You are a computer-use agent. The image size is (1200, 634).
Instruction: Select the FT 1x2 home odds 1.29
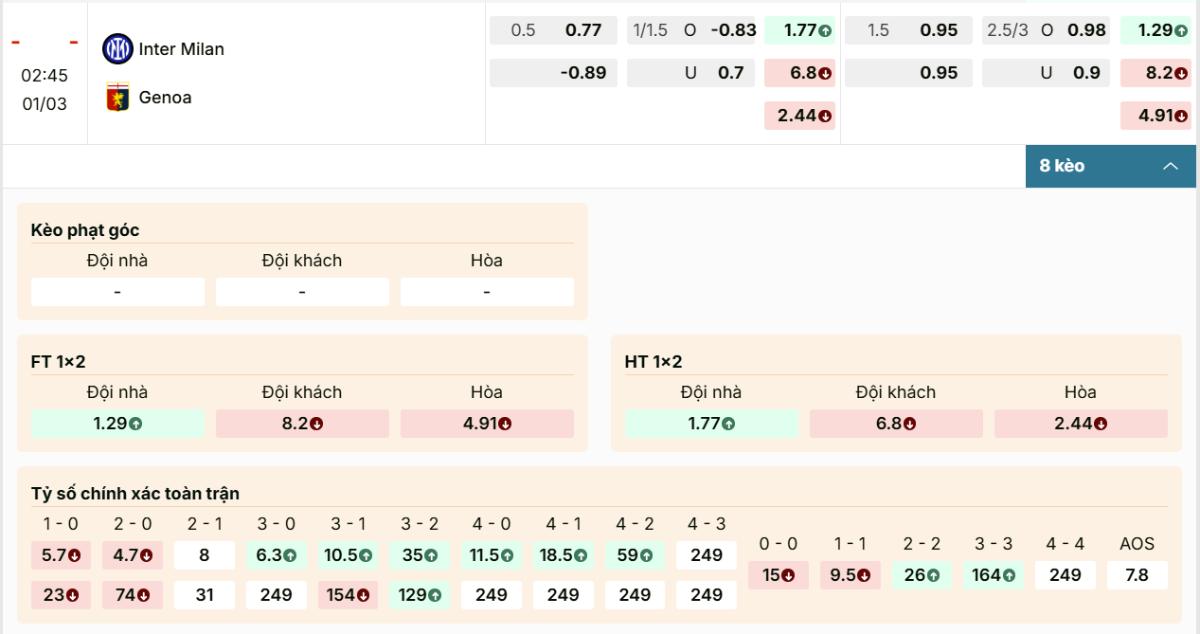pyautogui.click(x=116, y=423)
